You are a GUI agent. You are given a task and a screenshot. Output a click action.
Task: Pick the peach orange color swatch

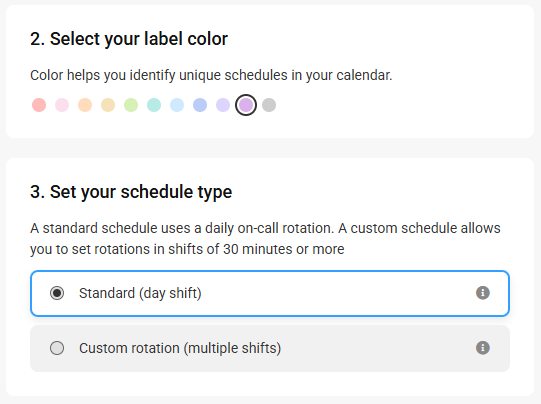85,105
